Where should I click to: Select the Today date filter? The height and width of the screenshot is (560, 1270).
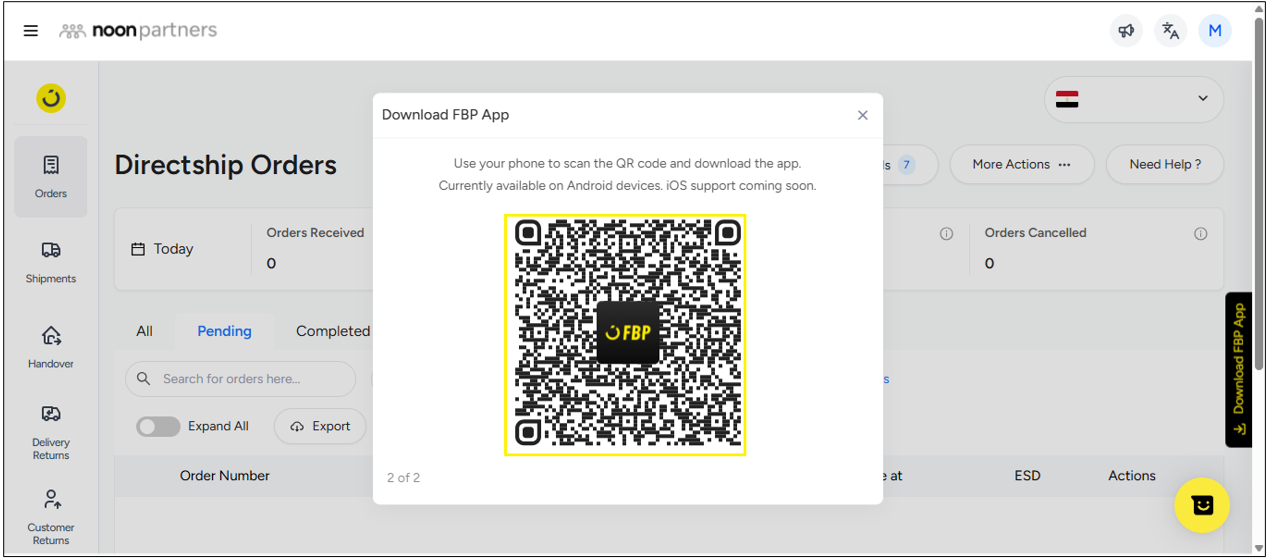tap(162, 249)
